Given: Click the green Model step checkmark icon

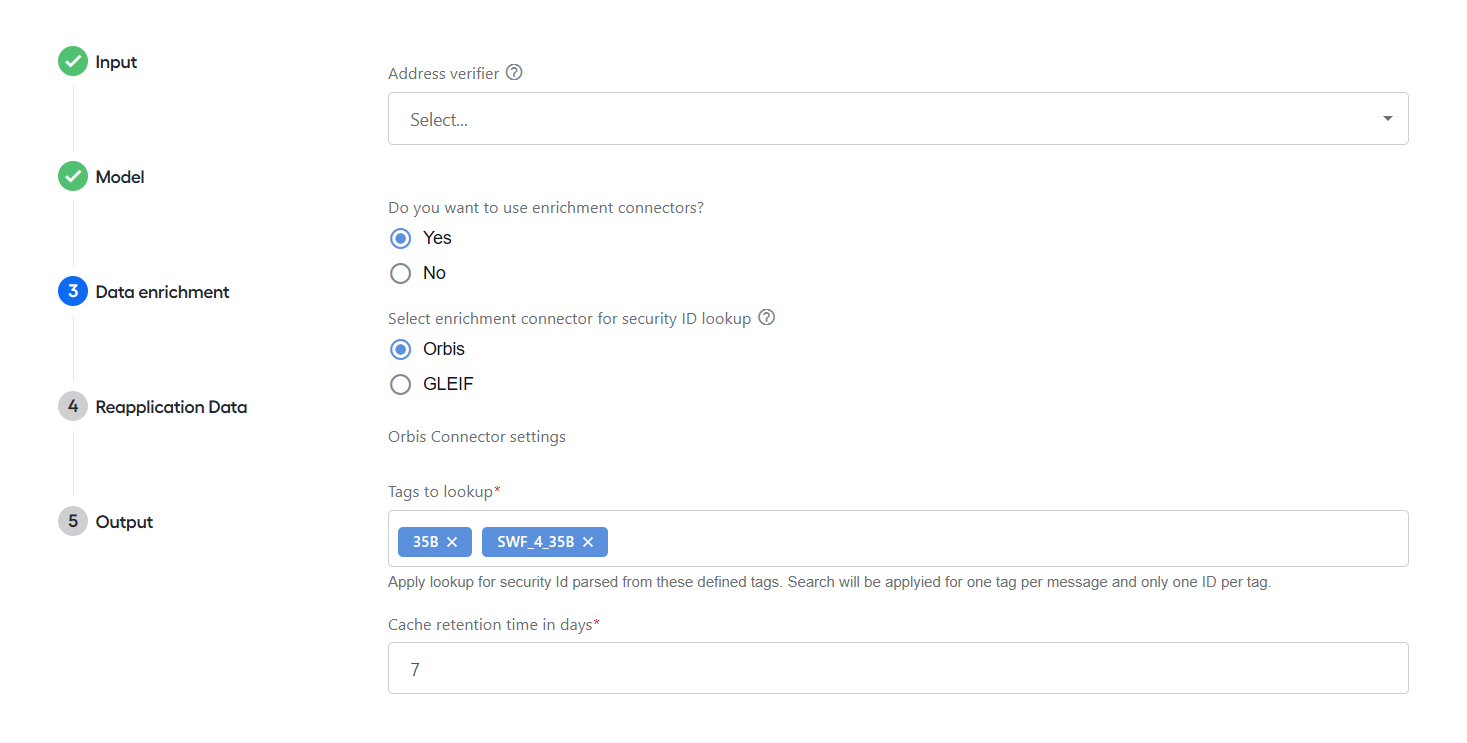Looking at the screenshot, I should click(73, 177).
